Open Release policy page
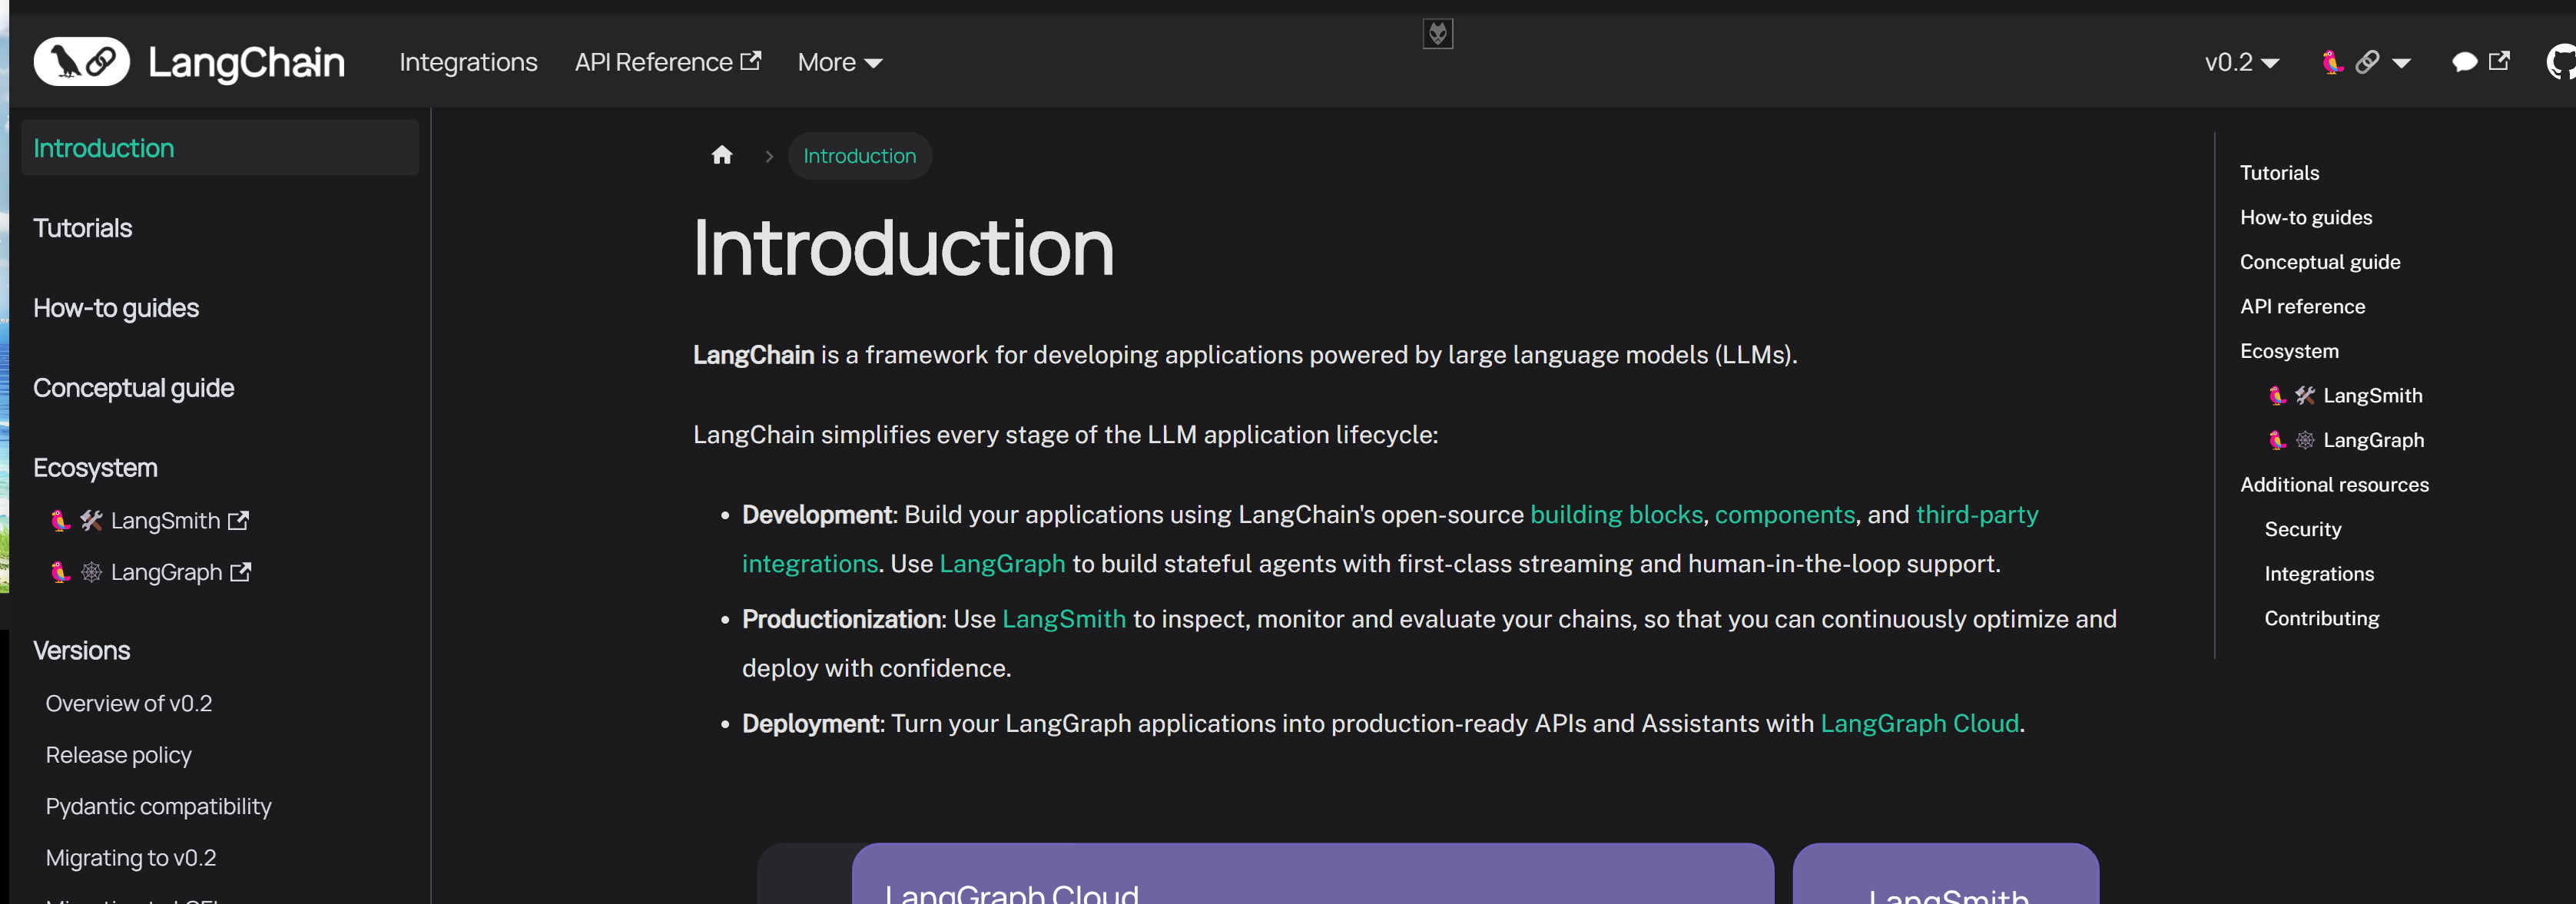The width and height of the screenshot is (2576, 904). click(119, 755)
